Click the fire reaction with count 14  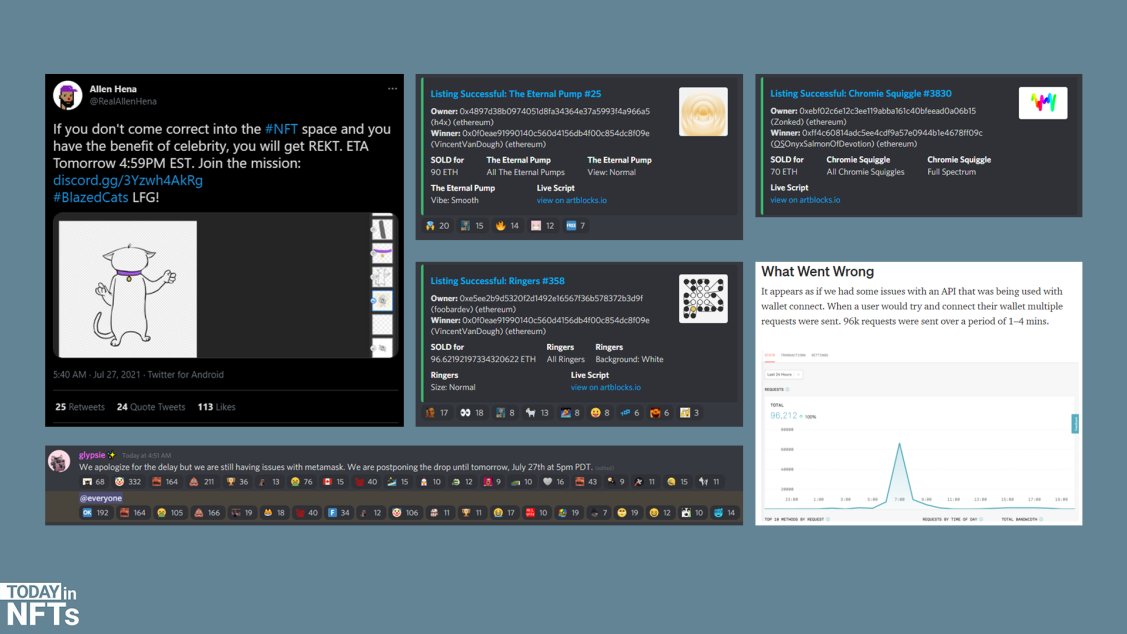[x=507, y=226]
